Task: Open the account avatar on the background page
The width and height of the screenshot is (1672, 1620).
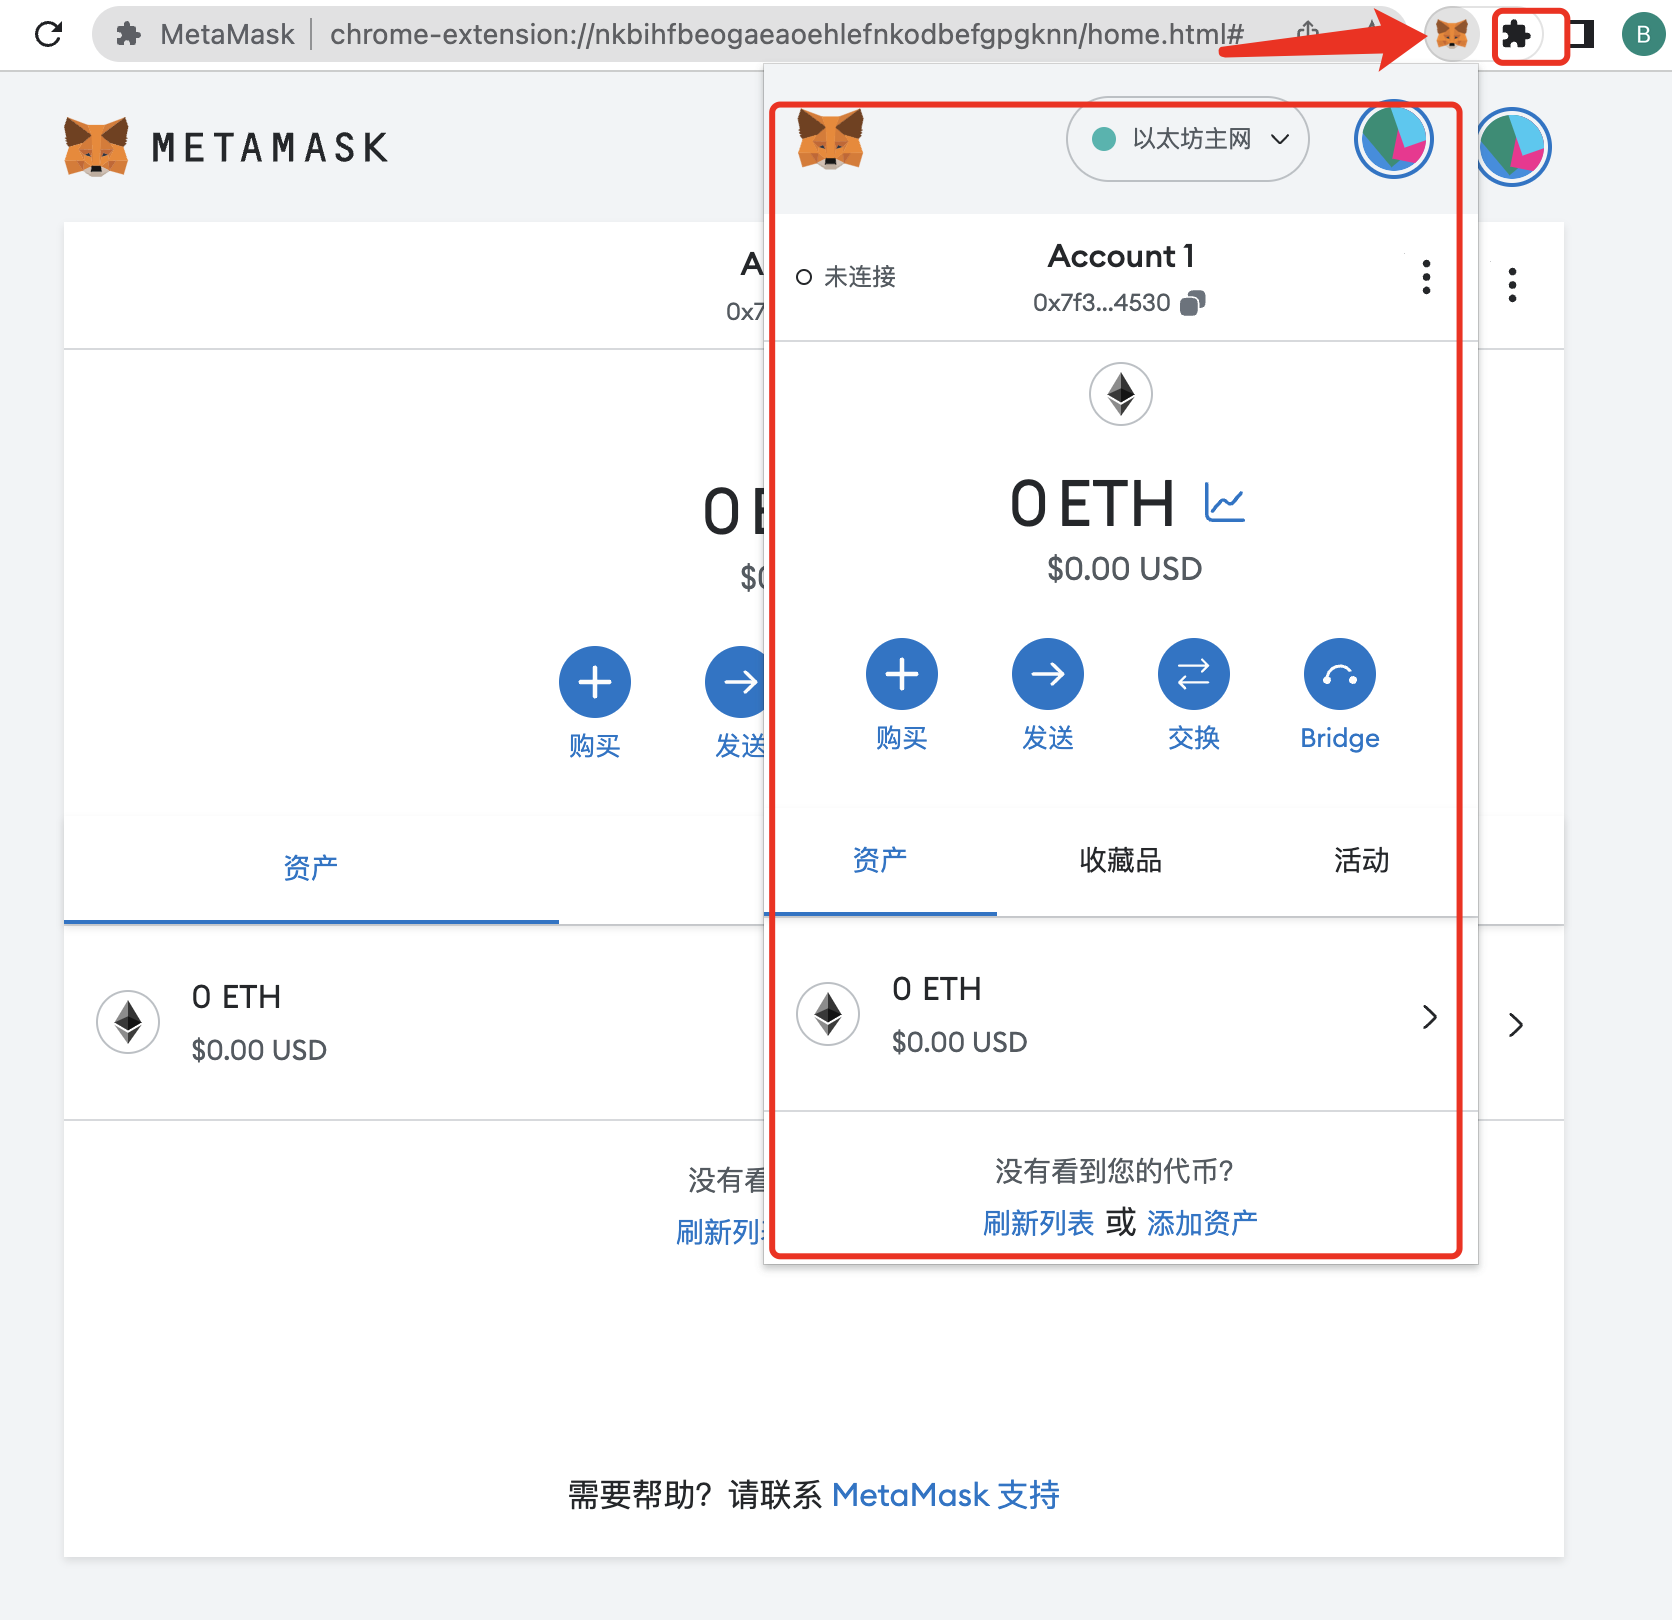Action: 1514,147
